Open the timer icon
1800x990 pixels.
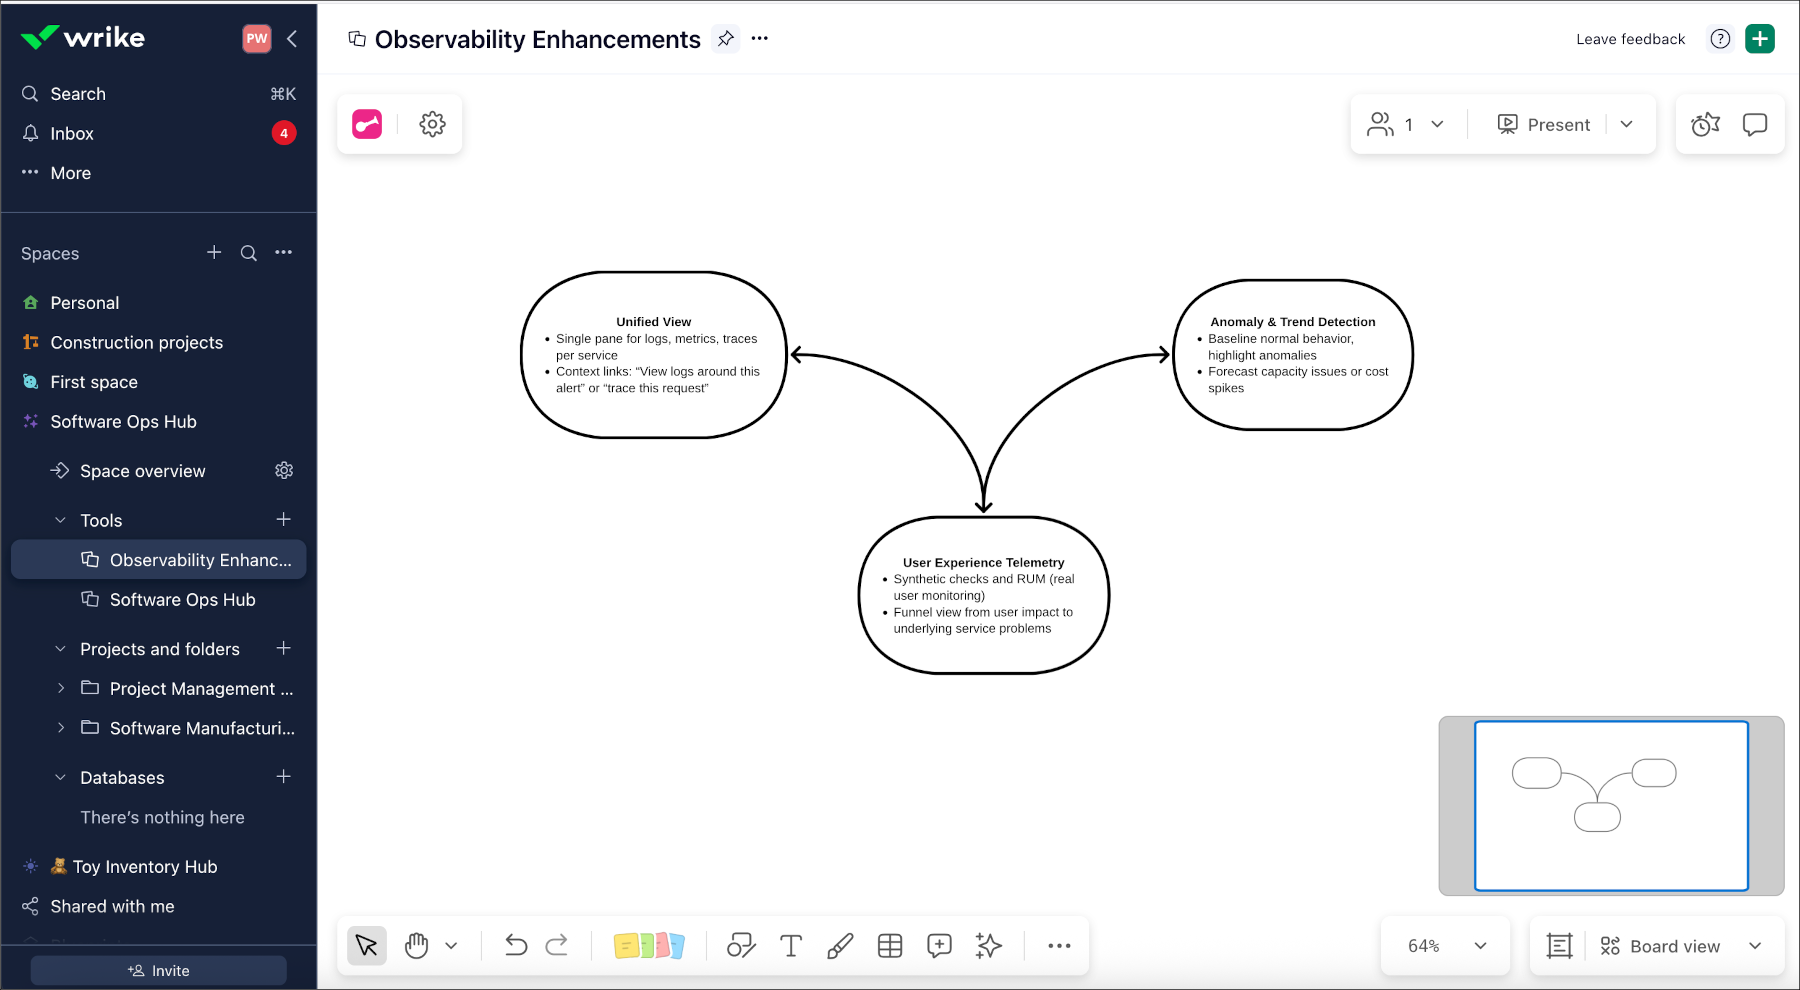(1705, 124)
